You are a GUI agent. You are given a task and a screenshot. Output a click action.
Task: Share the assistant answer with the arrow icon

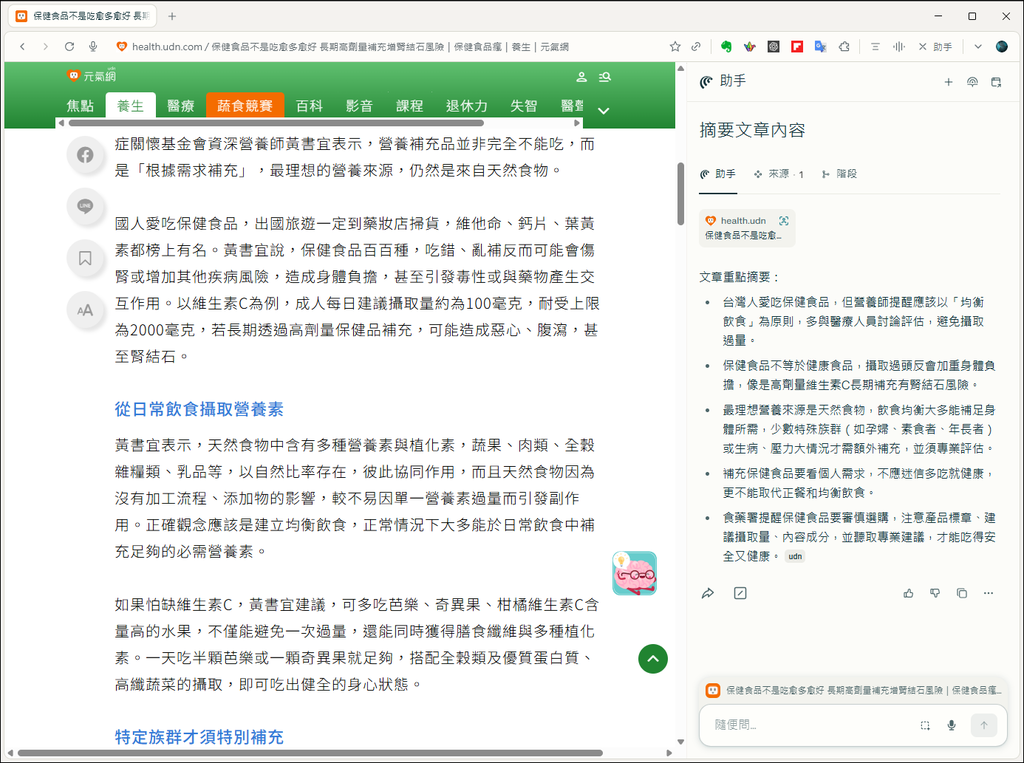707,593
